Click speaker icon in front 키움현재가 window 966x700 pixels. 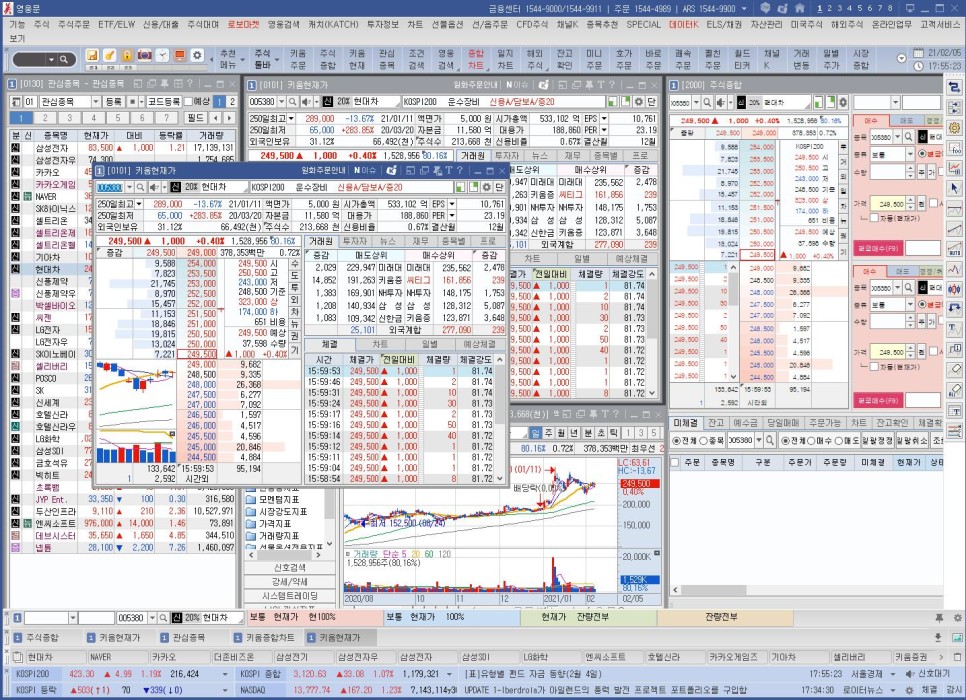coord(155,187)
